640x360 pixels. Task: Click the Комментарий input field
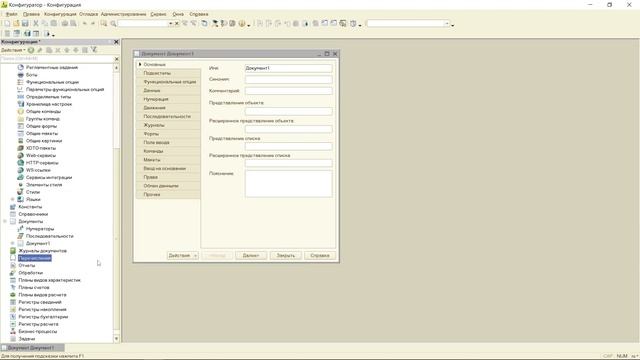tap(289, 91)
